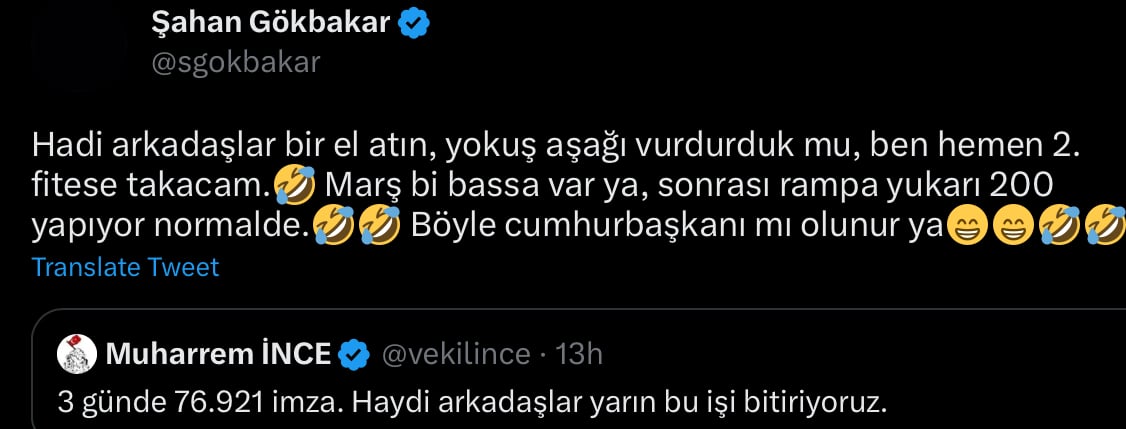Click the 13h timestamp on quoted tweet
Screen dimensions: 1126x429
point(580,354)
